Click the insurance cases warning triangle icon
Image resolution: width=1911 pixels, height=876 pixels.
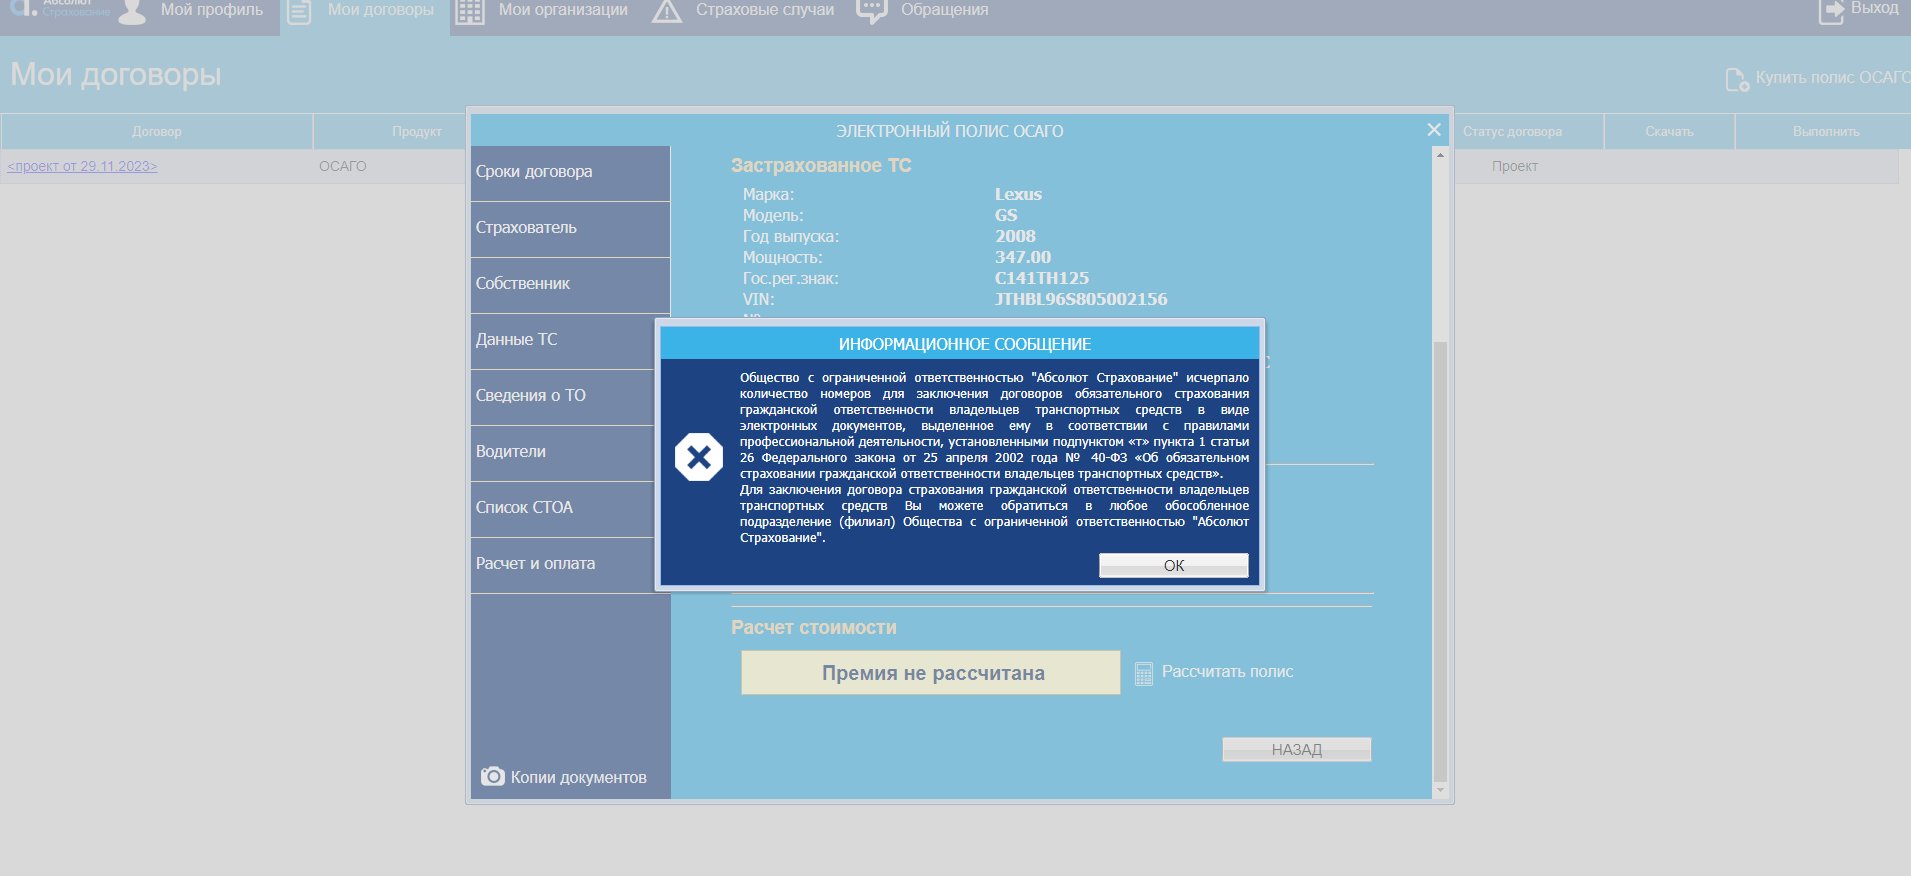(666, 12)
